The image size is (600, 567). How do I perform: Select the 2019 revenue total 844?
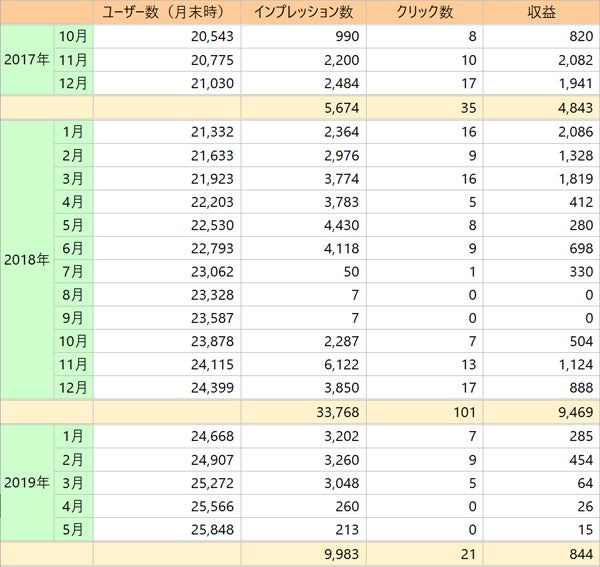541,555
